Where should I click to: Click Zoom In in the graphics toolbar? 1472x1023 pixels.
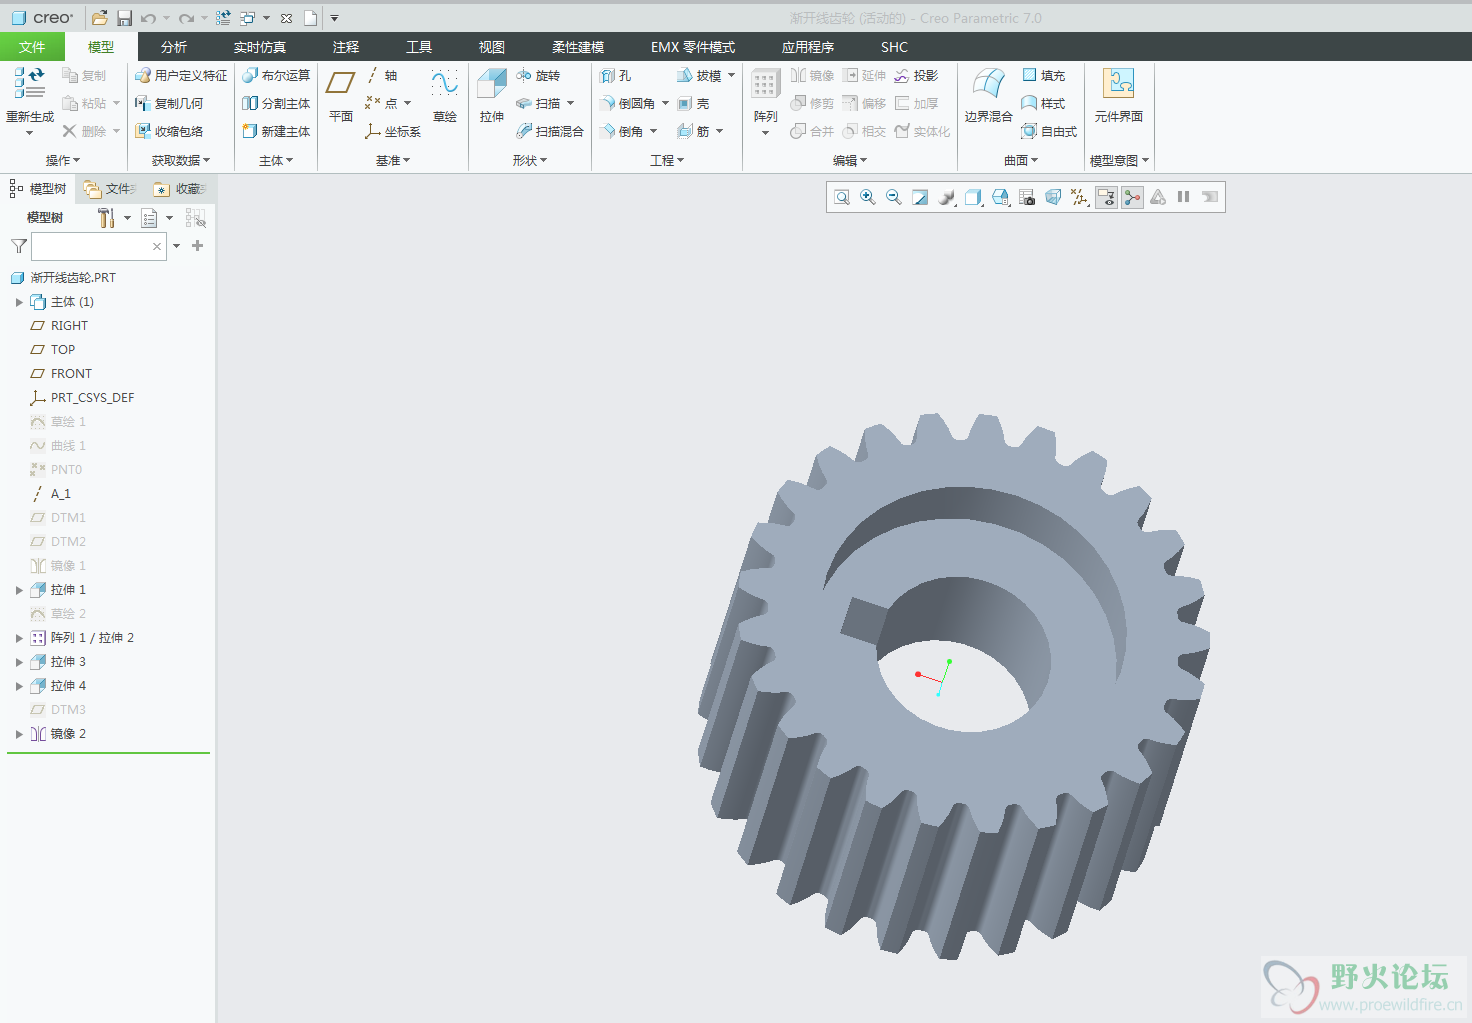pyautogui.click(x=868, y=197)
